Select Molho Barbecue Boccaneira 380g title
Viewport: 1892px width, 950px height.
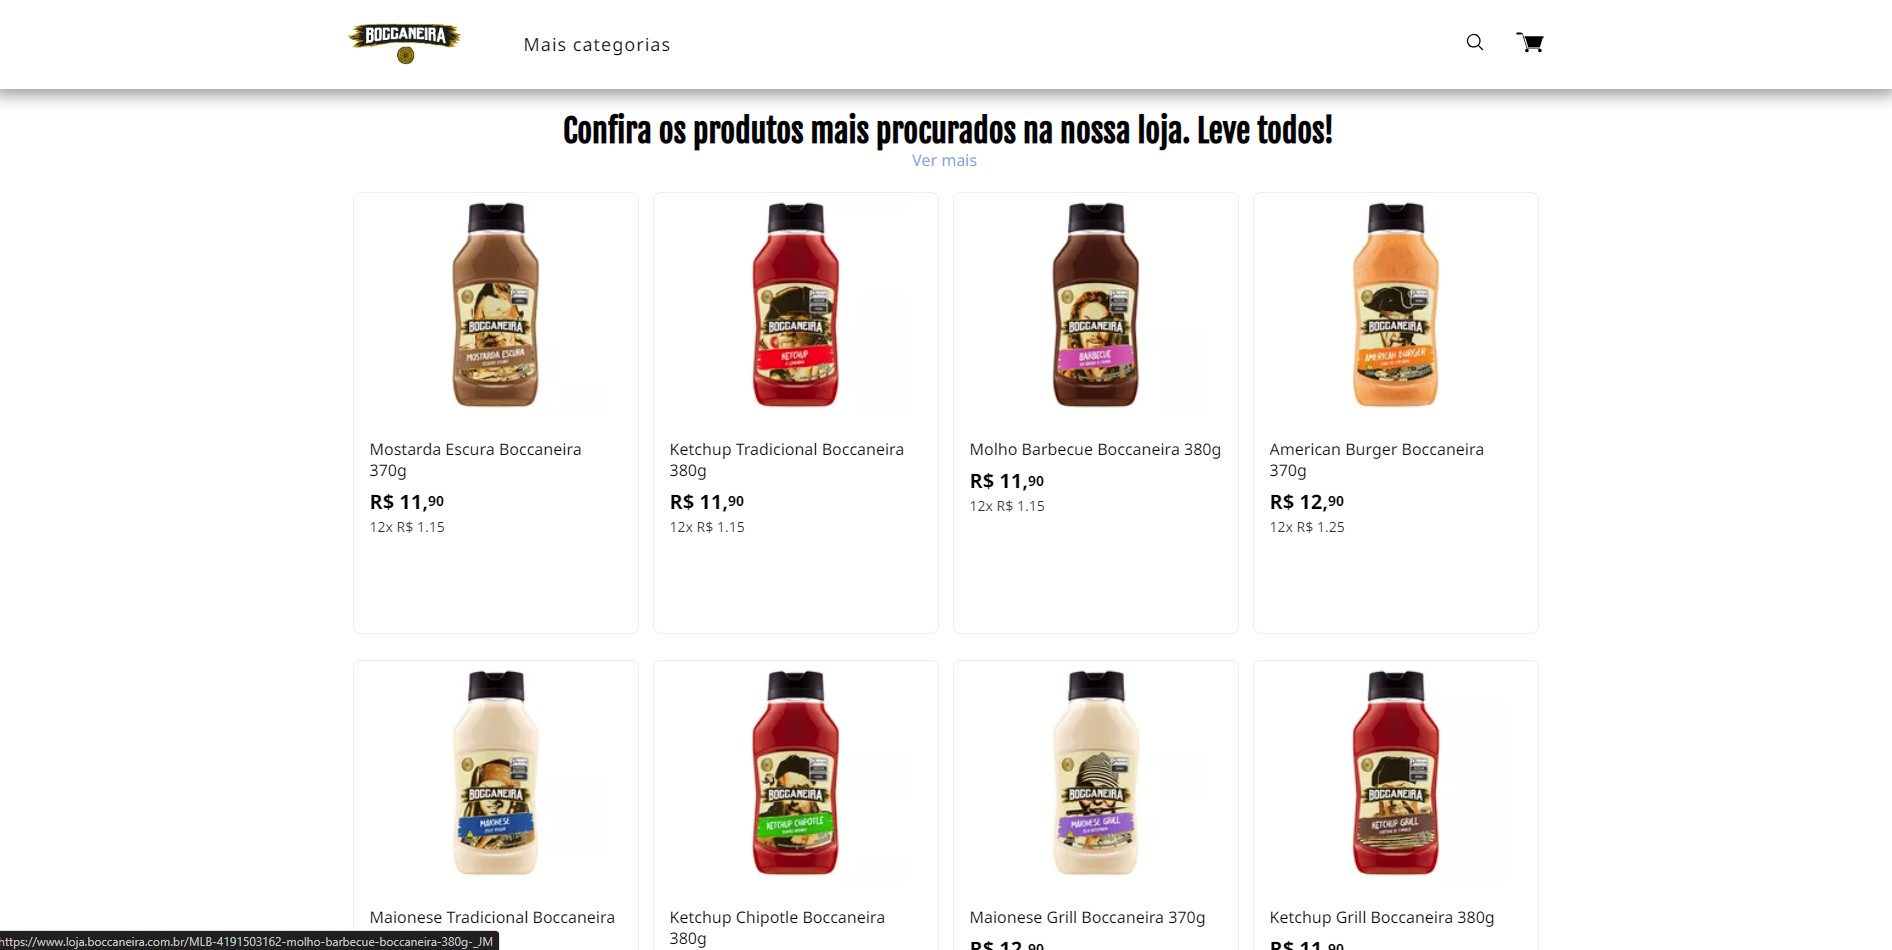tap(1095, 450)
